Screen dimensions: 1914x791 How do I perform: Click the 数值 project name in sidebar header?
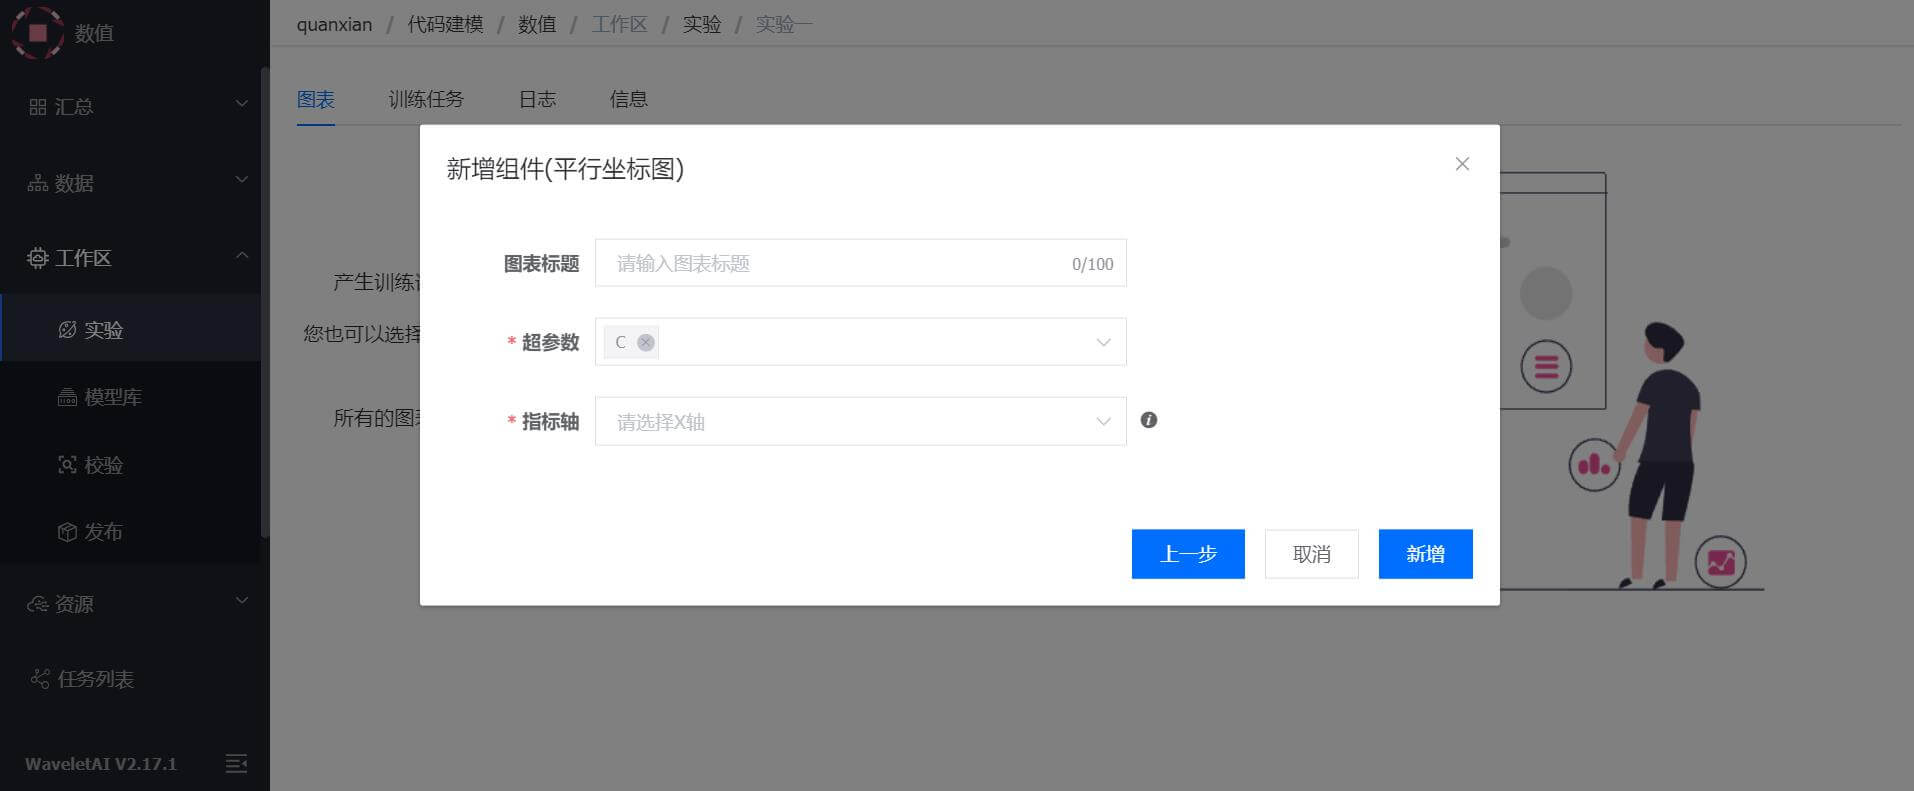coord(94,33)
